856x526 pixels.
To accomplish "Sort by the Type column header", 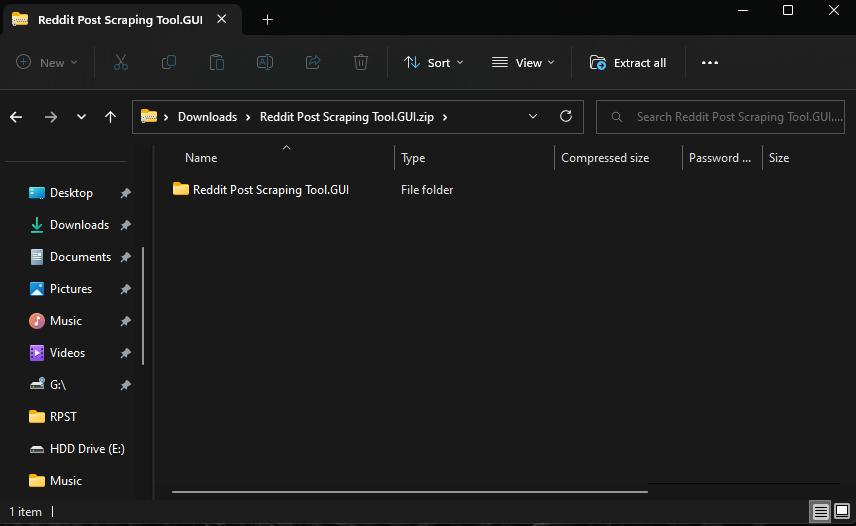I will click(x=413, y=158).
